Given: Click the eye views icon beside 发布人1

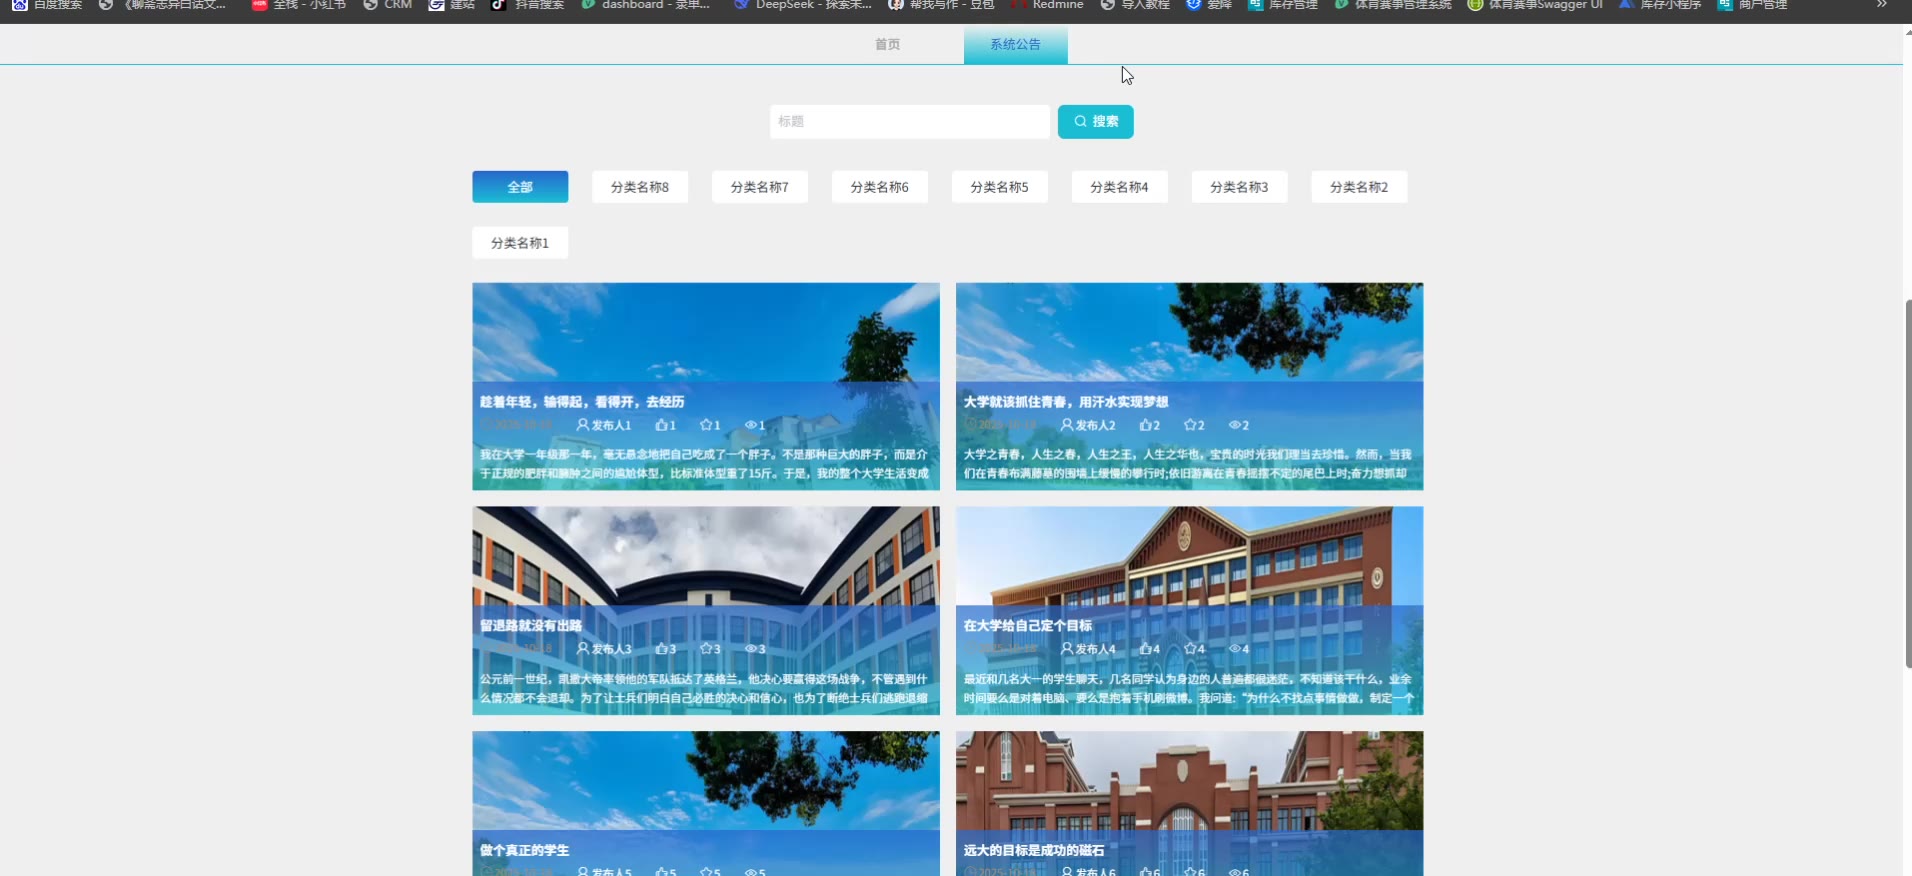Looking at the screenshot, I should (750, 425).
